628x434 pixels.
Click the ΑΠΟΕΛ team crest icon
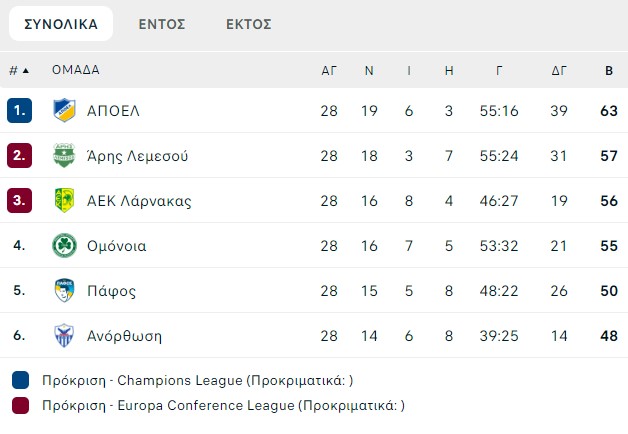[64, 110]
